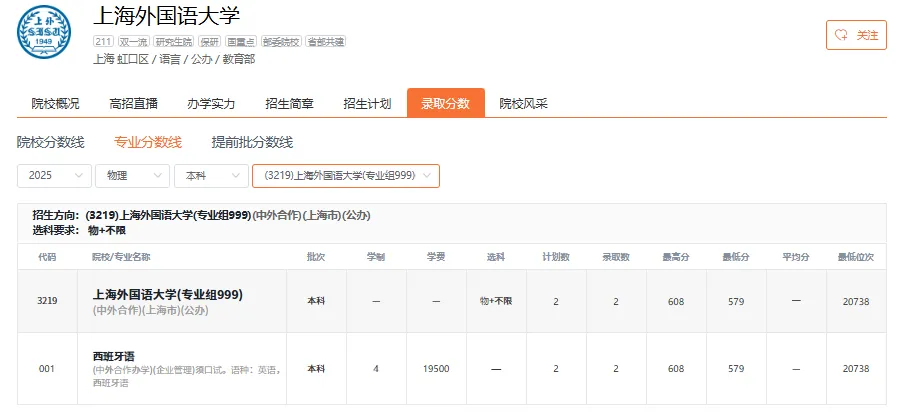This screenshot has height=420, width=909.
Task: Click the 计划数 column header
Action: click(x=556, y=257)
